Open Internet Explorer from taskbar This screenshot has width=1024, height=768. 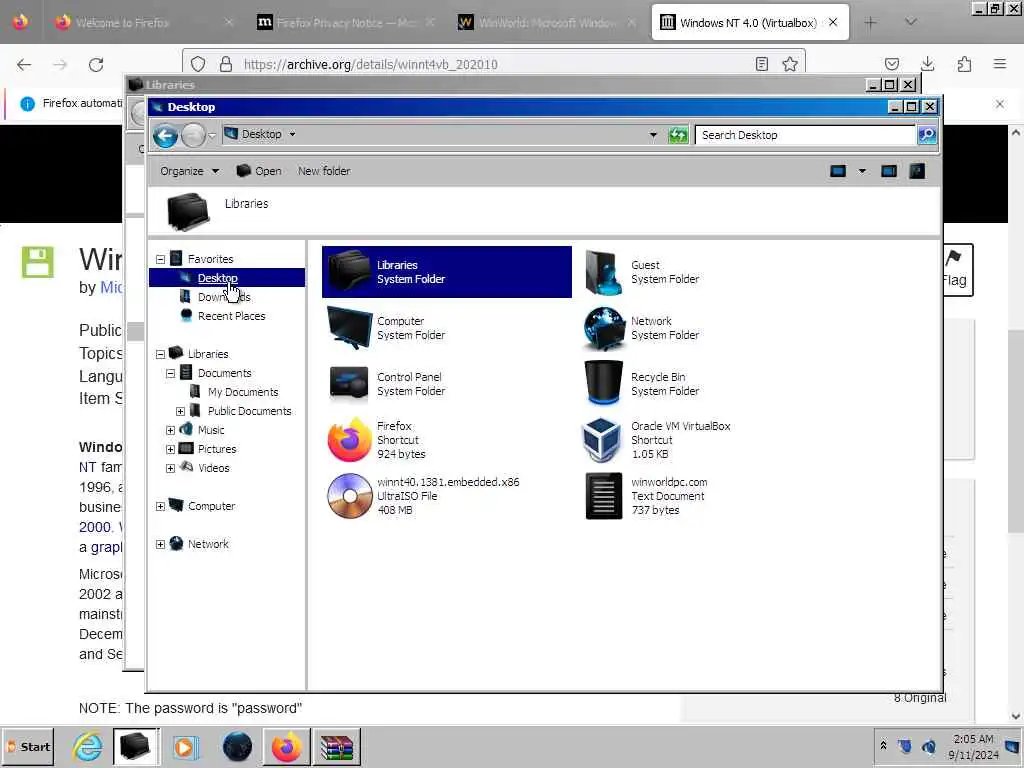tap(88, 746)
